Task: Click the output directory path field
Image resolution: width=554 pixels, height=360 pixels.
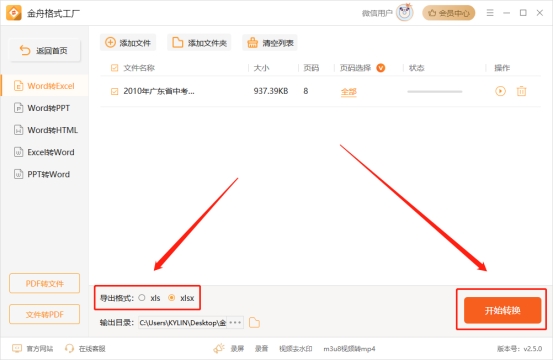Action: click(182, 323)
